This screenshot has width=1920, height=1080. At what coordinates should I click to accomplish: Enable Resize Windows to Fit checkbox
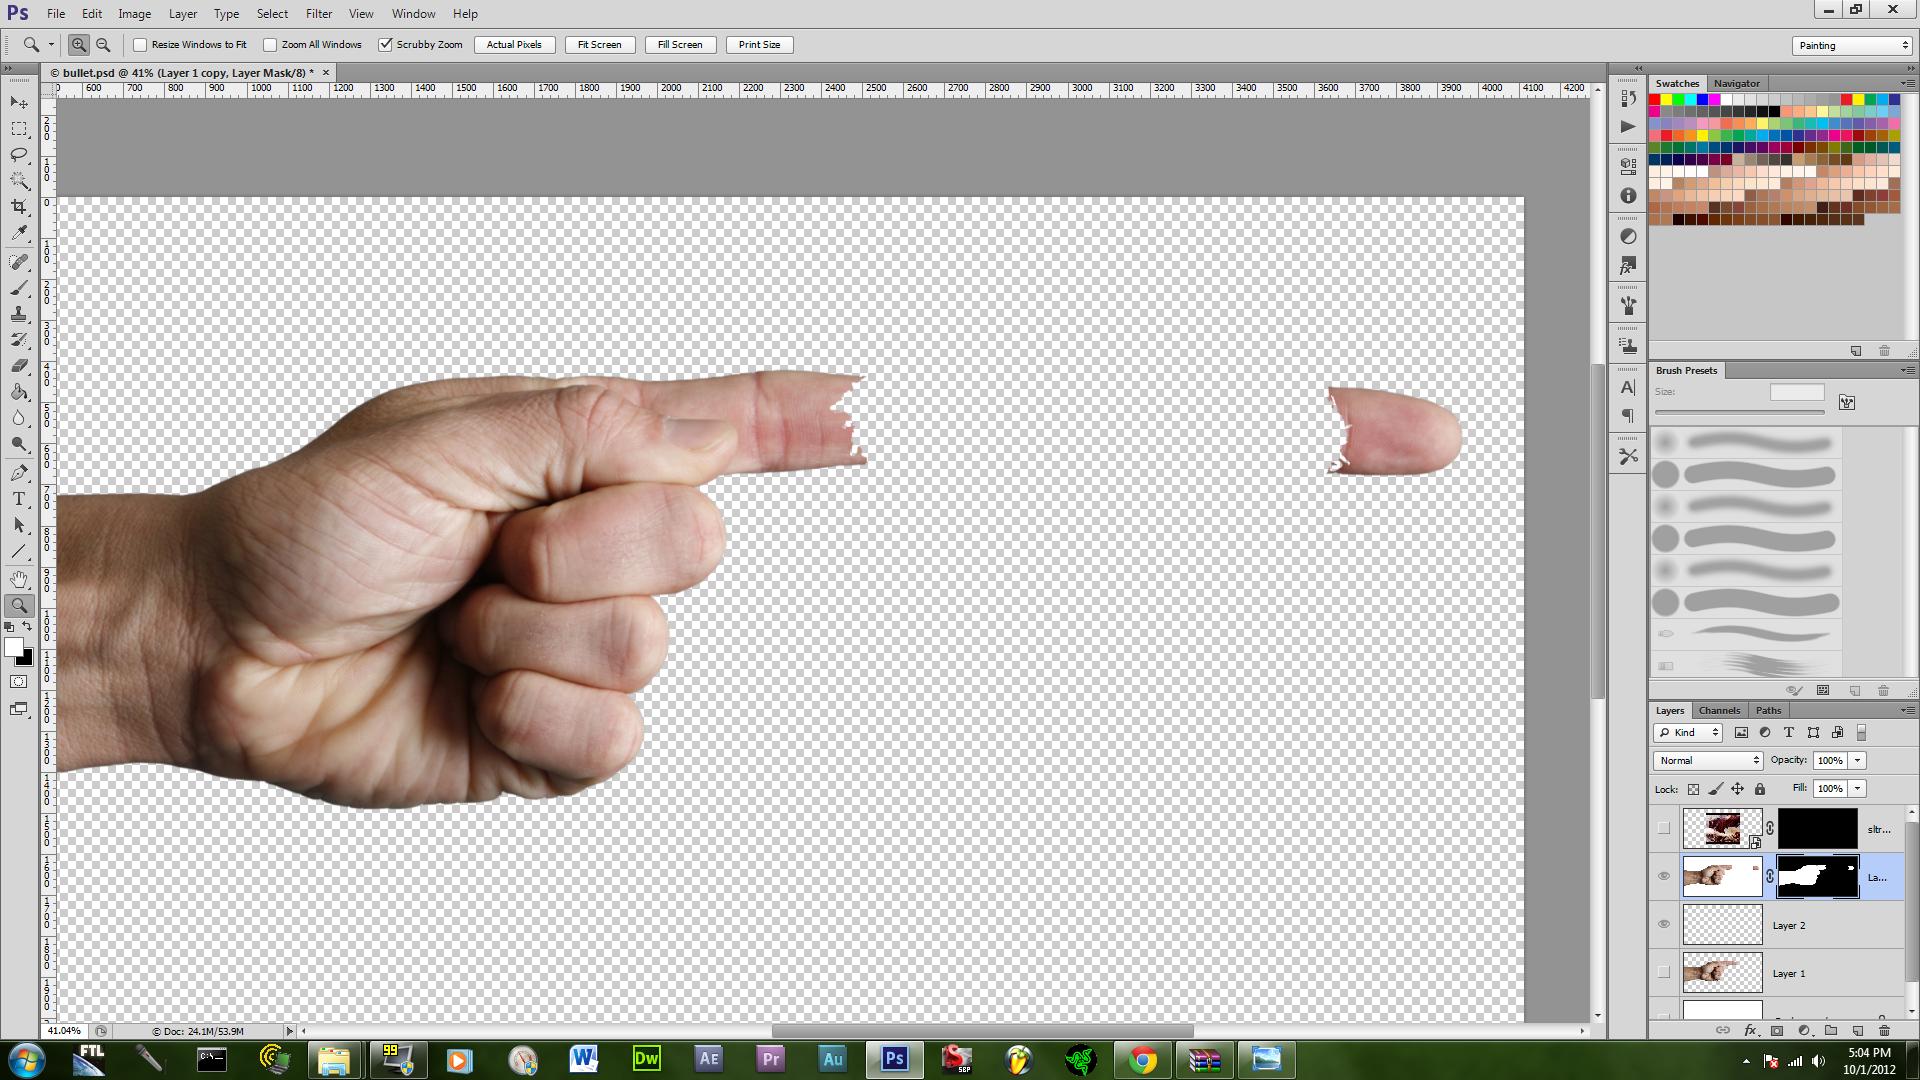tap(140, 45)
